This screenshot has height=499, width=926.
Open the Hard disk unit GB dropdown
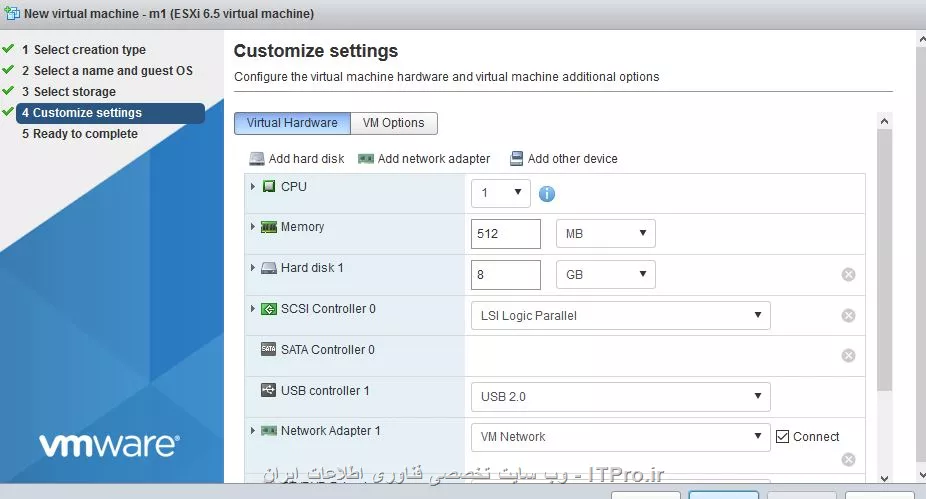(606, 275)
